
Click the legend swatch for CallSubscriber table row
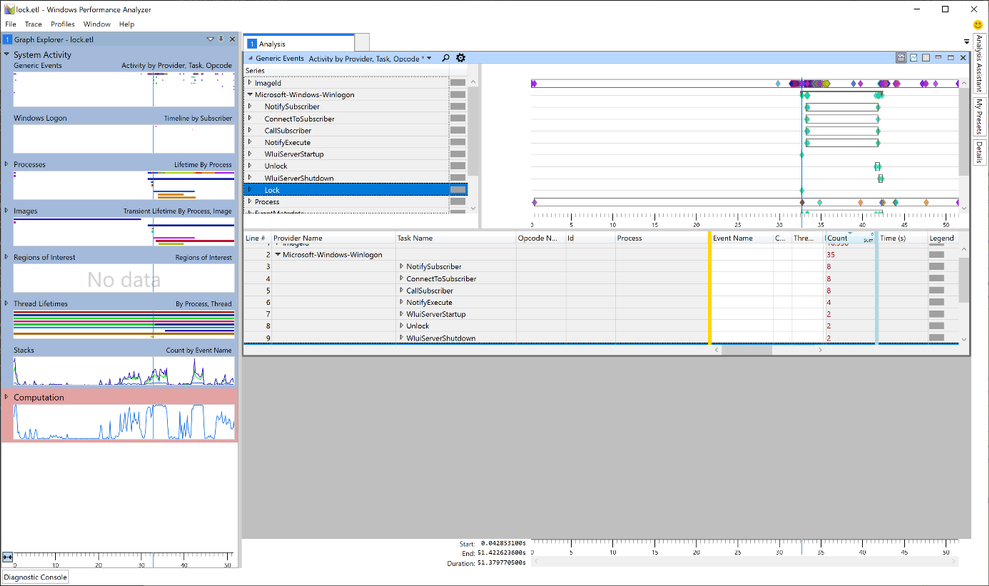tap(937, 290)
